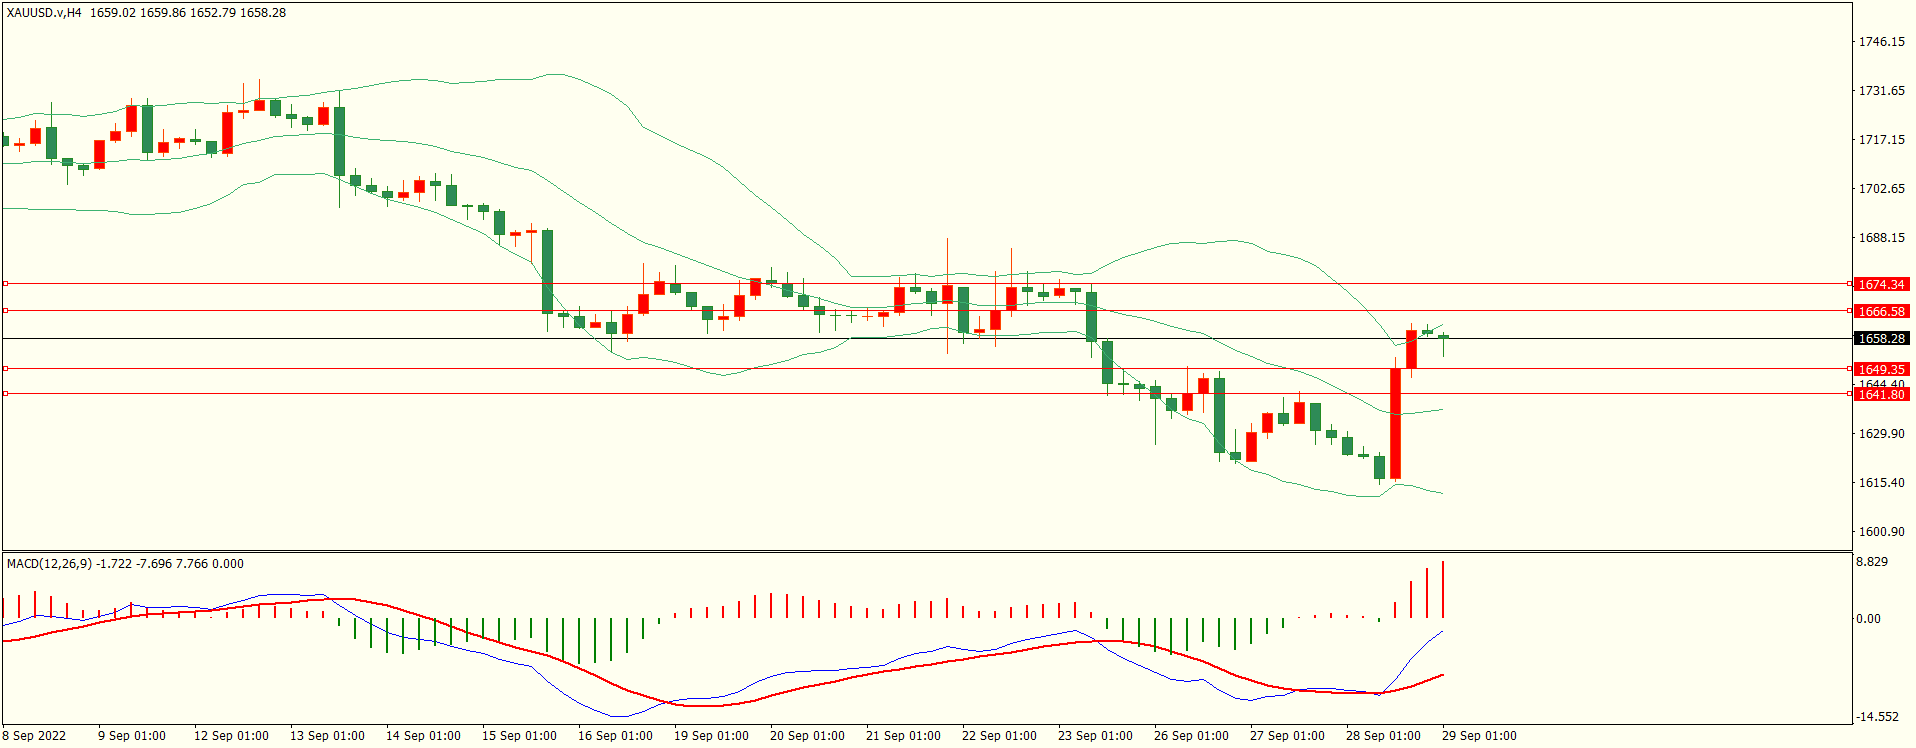This screenshot has width=1916, height=748.
Task: Select the 1674.34 red price label
Action: click(x=1881, y=285)
